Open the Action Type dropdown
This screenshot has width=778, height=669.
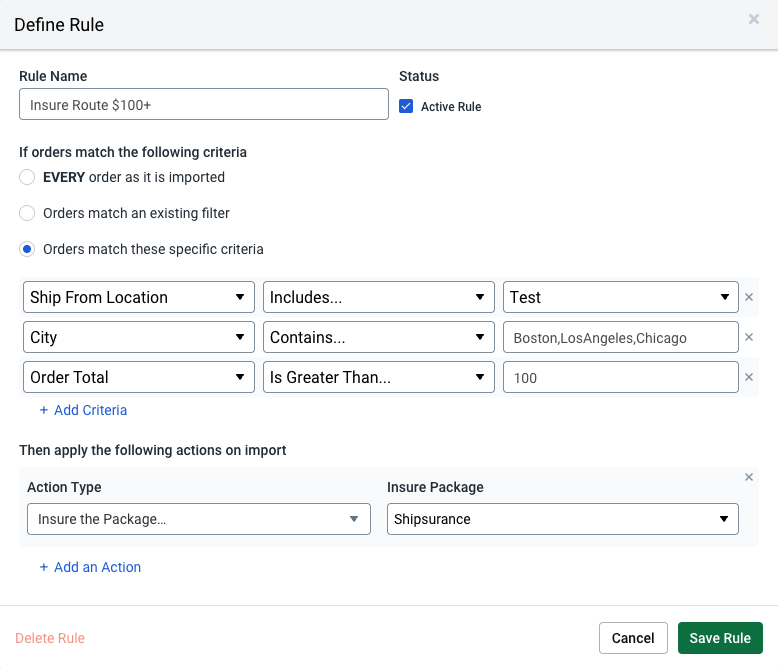199,519
